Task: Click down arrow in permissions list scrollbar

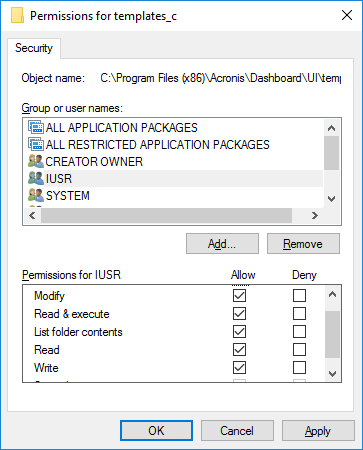Action: [332, 374]
